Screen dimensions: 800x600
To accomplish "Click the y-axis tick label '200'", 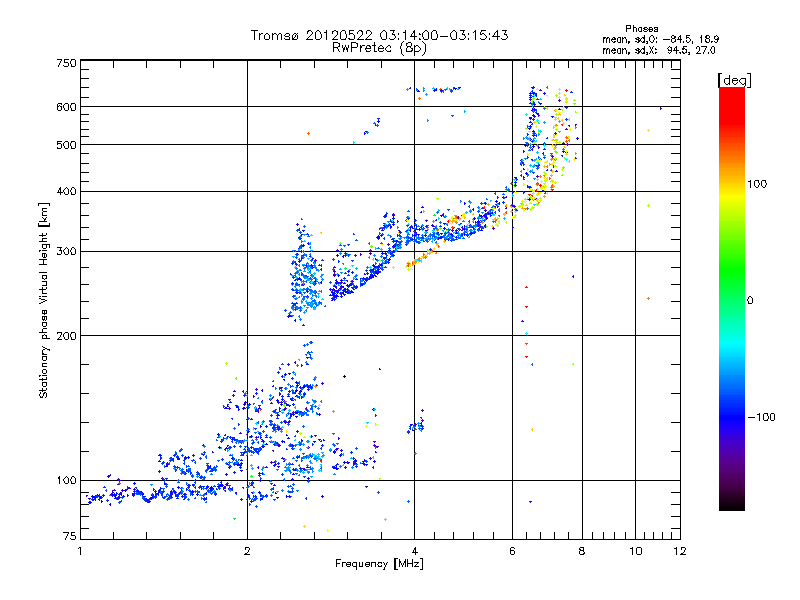I will click(67, 336).
